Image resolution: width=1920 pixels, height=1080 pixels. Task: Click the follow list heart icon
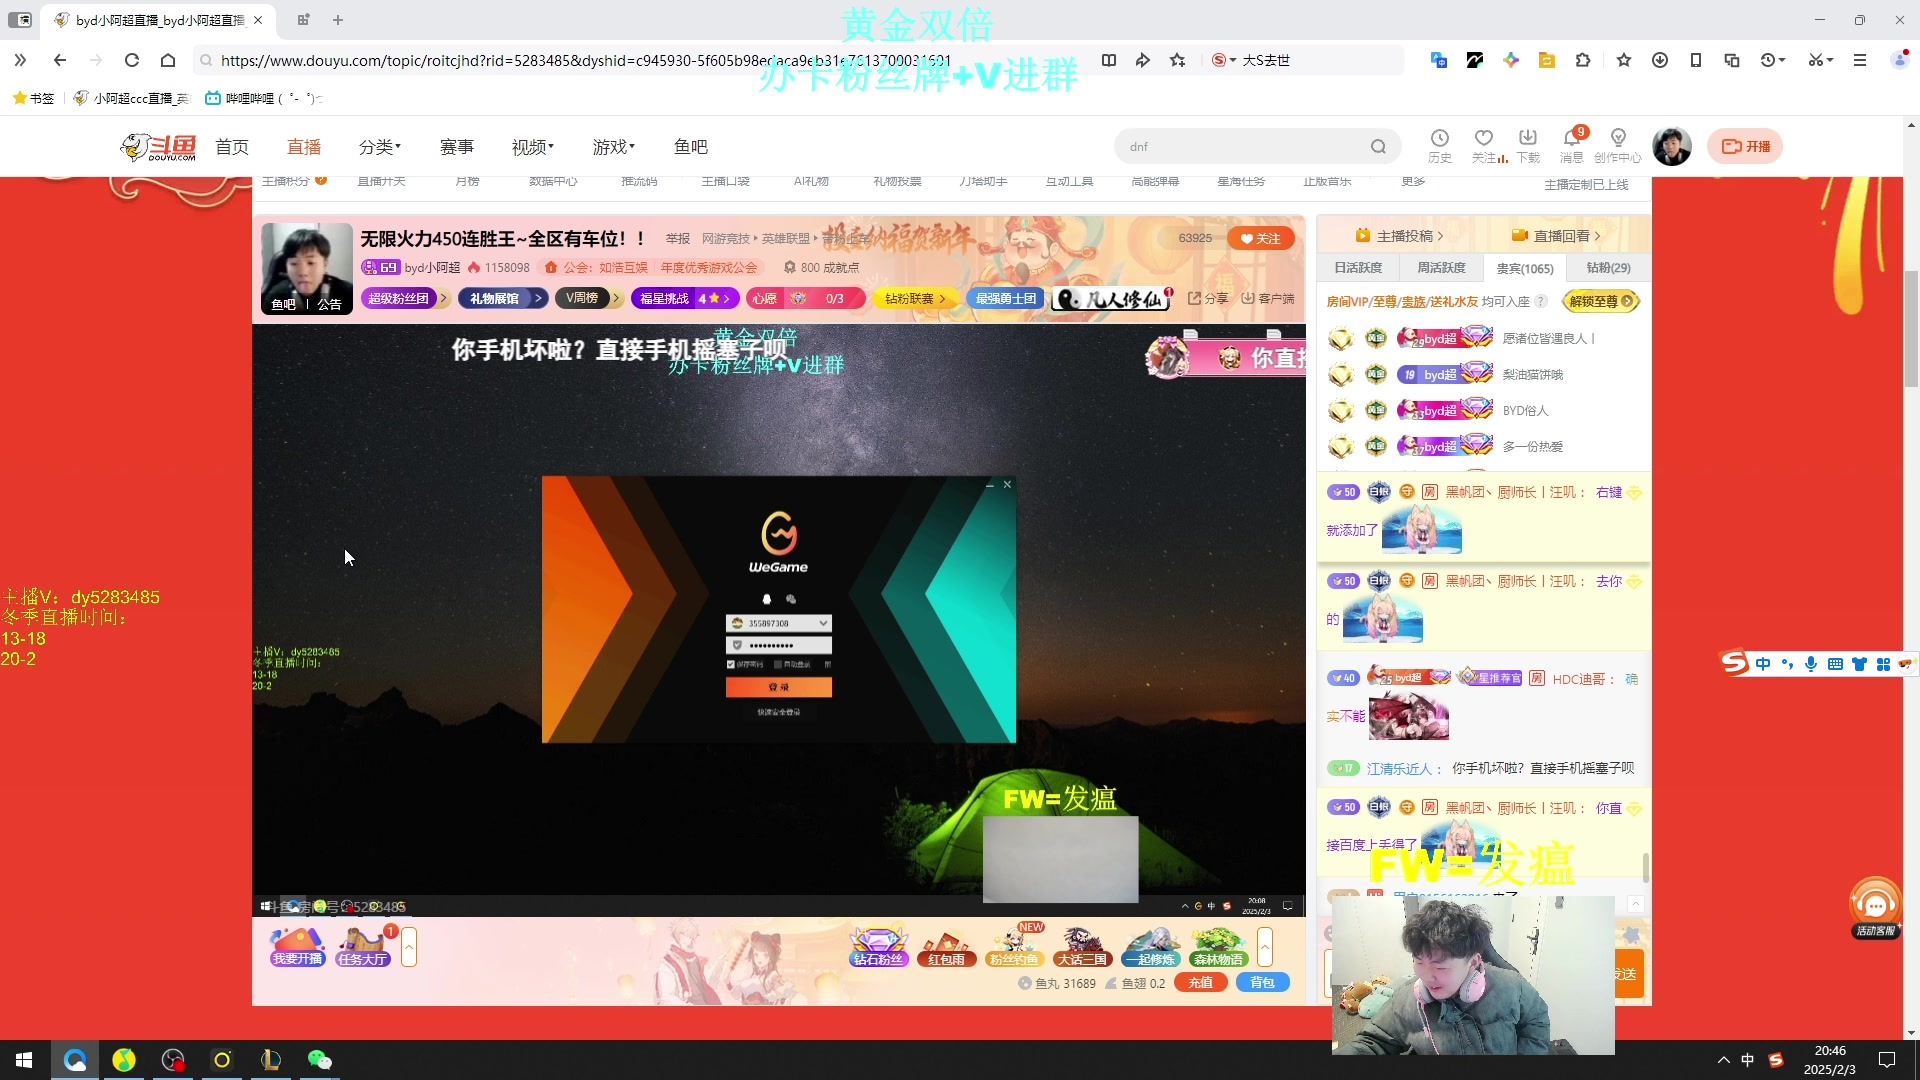tap(1483, 139)
